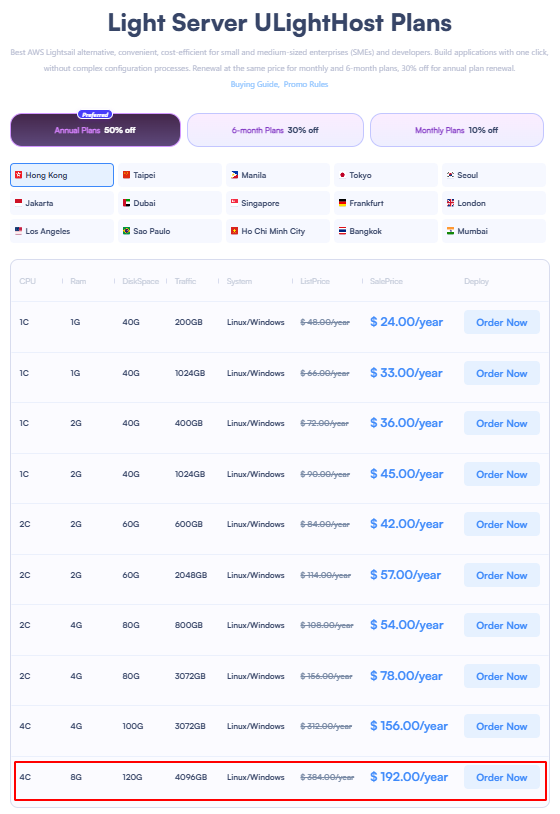Order the $42.00/year plan
This screenshot has height=814, width=560.
coord(502,524)
